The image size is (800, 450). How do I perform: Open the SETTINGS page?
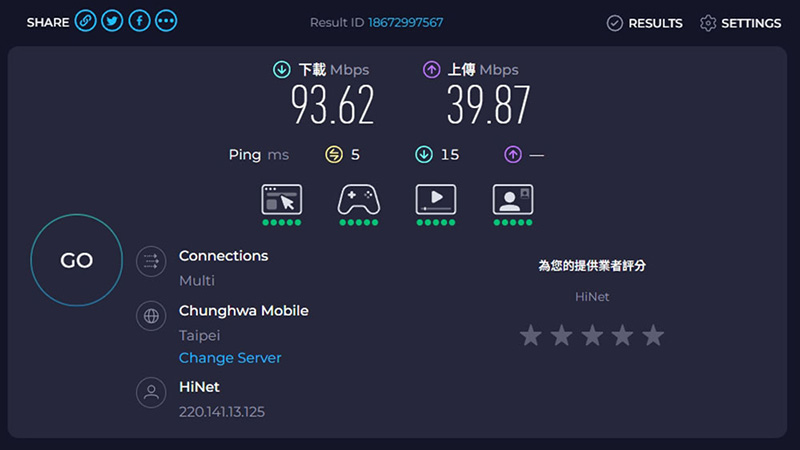coord(740,23)
